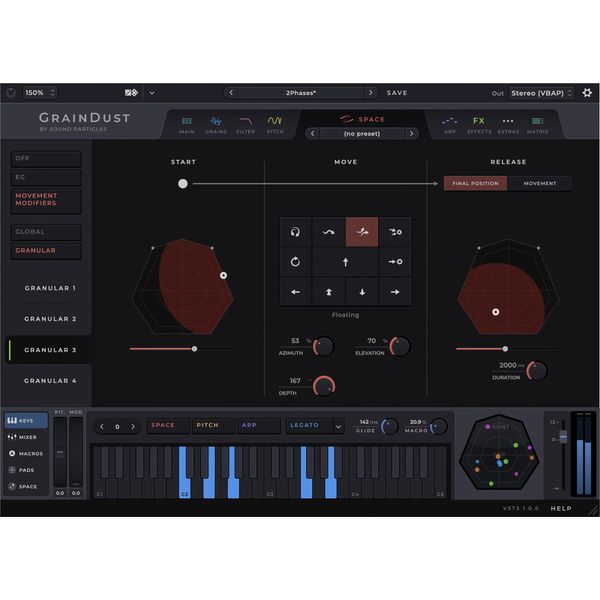This screenshot has height=600, width=600.
Task: Click the 2Phases* preset name
Action: (x=301, y=93)
